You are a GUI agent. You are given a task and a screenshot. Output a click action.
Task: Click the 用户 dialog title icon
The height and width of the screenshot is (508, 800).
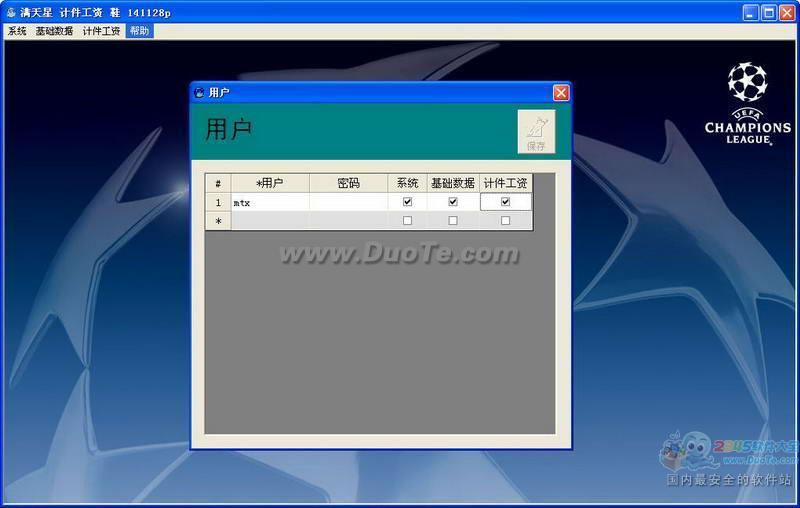click(199, 93)
